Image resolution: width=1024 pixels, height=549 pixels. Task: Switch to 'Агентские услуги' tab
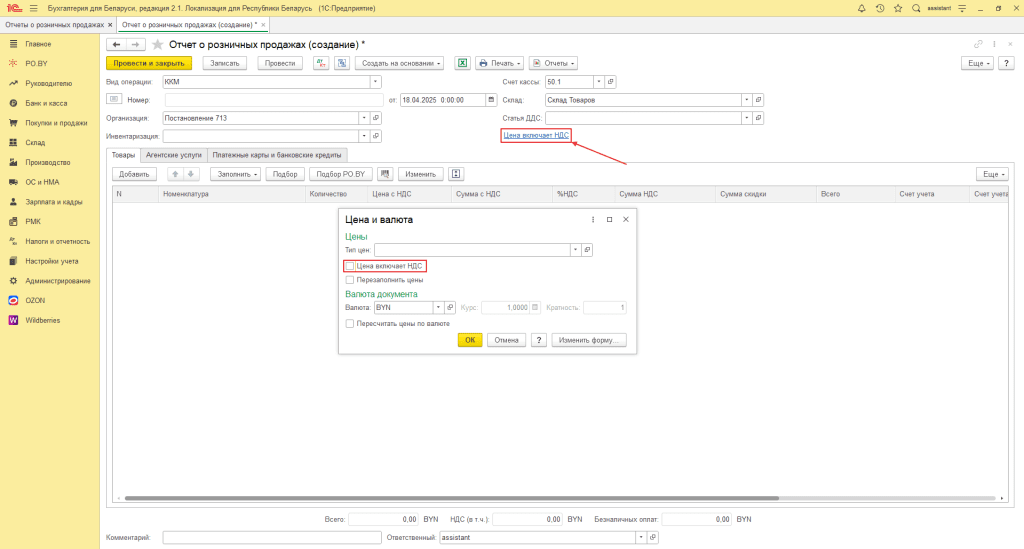[x=174, y=155]
